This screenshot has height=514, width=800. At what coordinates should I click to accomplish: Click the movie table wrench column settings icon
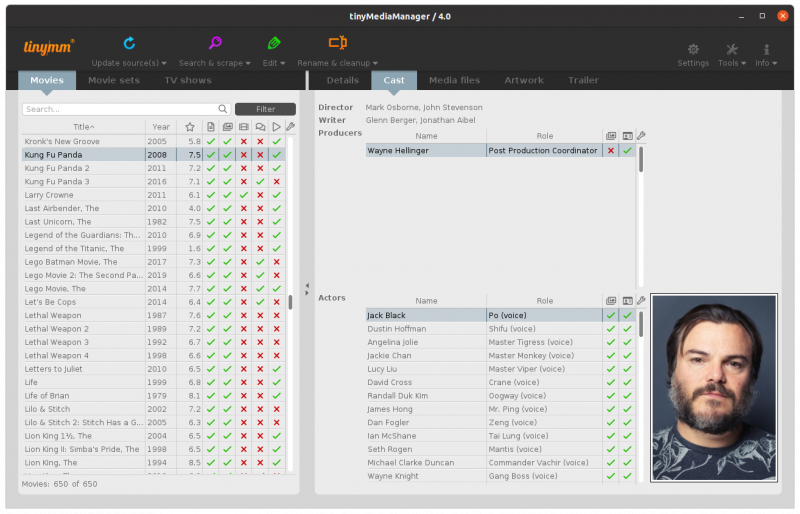[x=290, y=127]
